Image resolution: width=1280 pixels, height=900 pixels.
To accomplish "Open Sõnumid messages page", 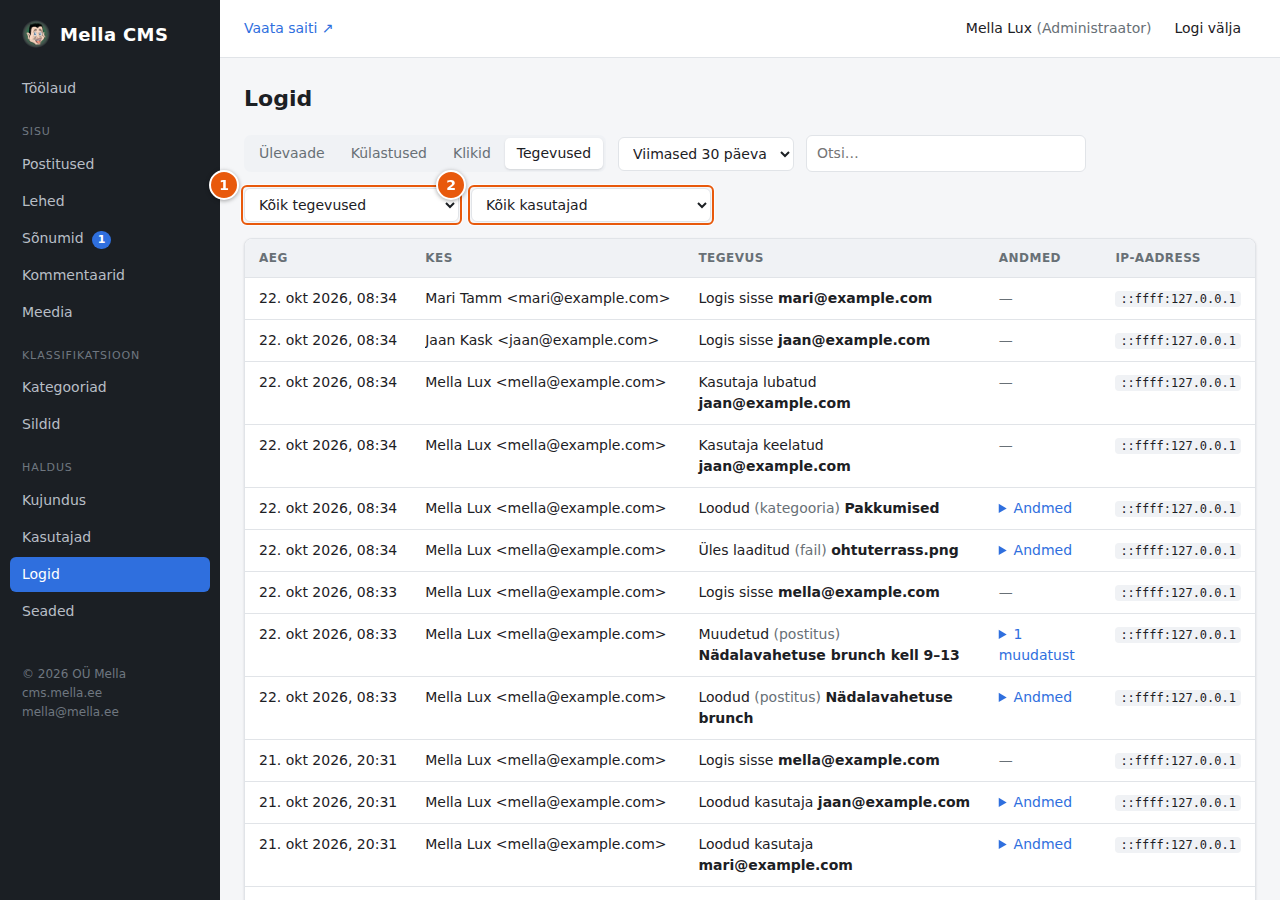I will 110,238.
